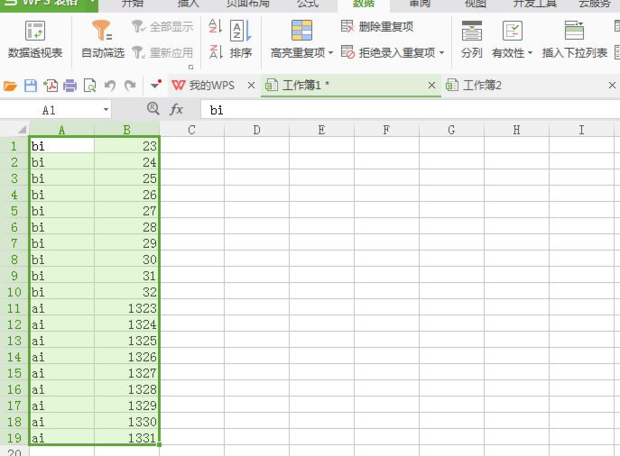
Task: Click cell B11 with value 1323
Action: coord(127,308)
